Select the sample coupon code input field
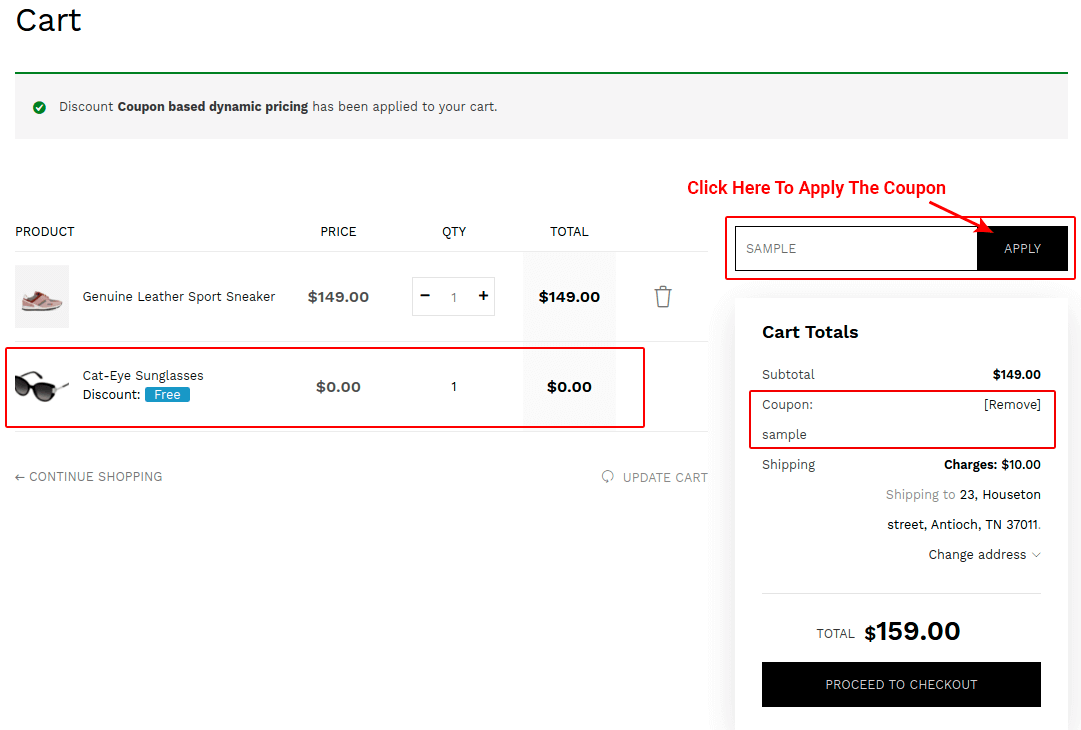Image resolution: width=1081 pixels, height=730 pixels. coord(855,248)
